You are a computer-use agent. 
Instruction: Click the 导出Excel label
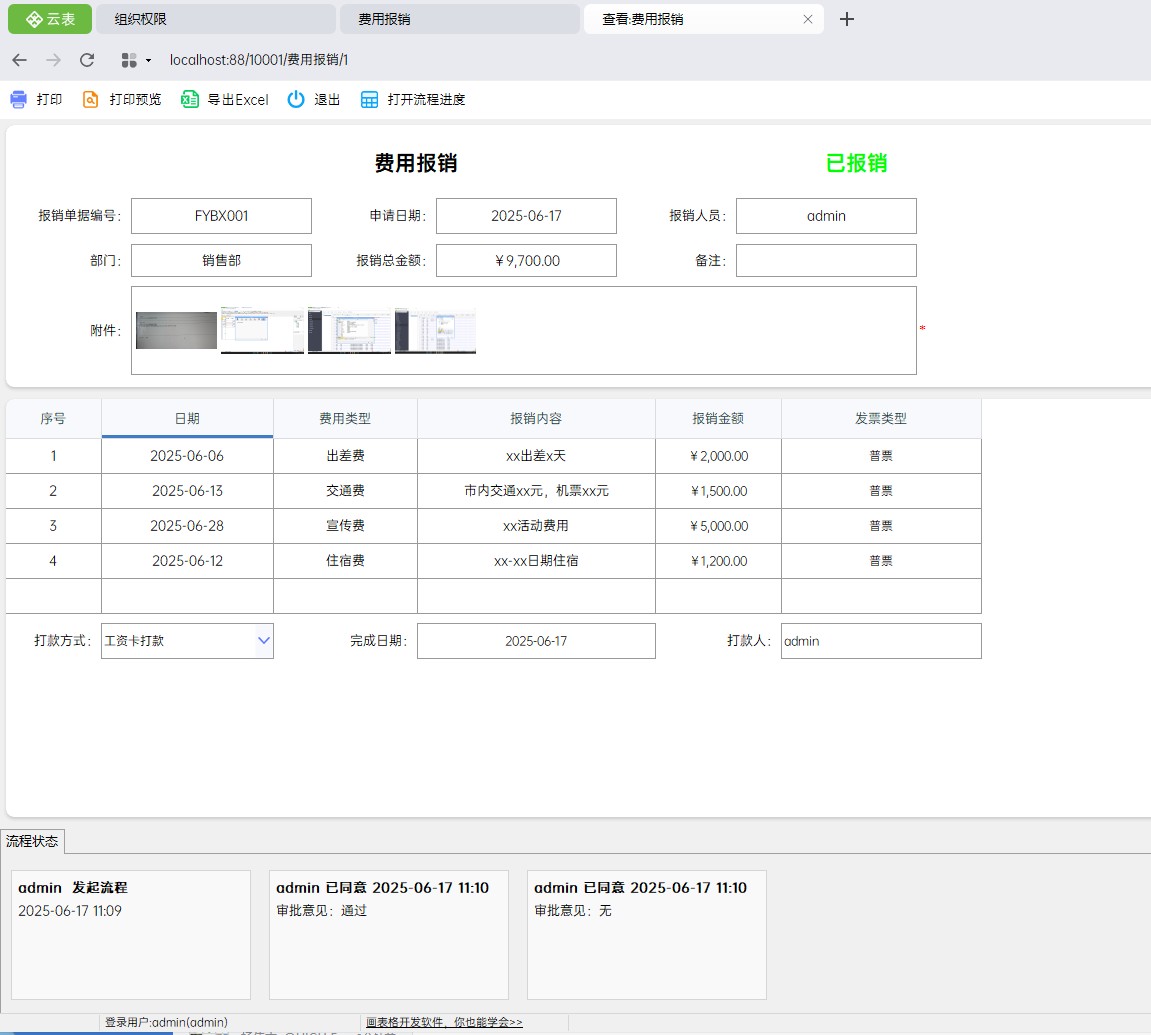[238, 100]
